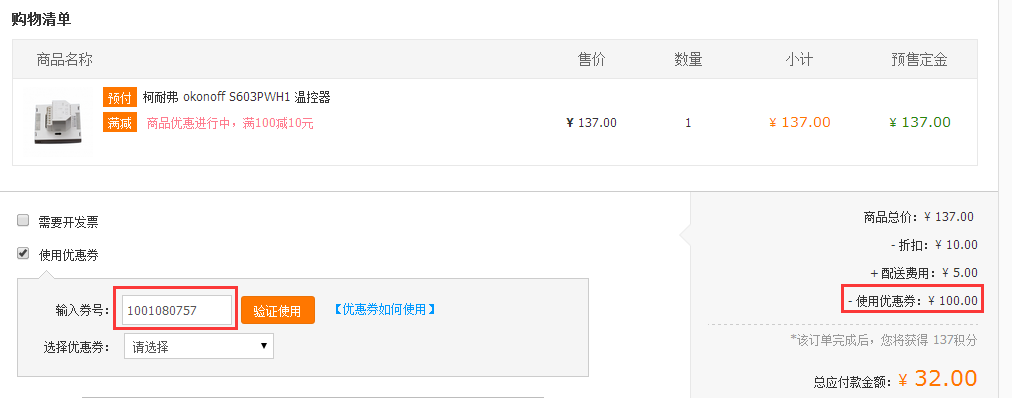1012x398 pixels.
Task: Click the 售价 column header
Action: click(592, 60)
